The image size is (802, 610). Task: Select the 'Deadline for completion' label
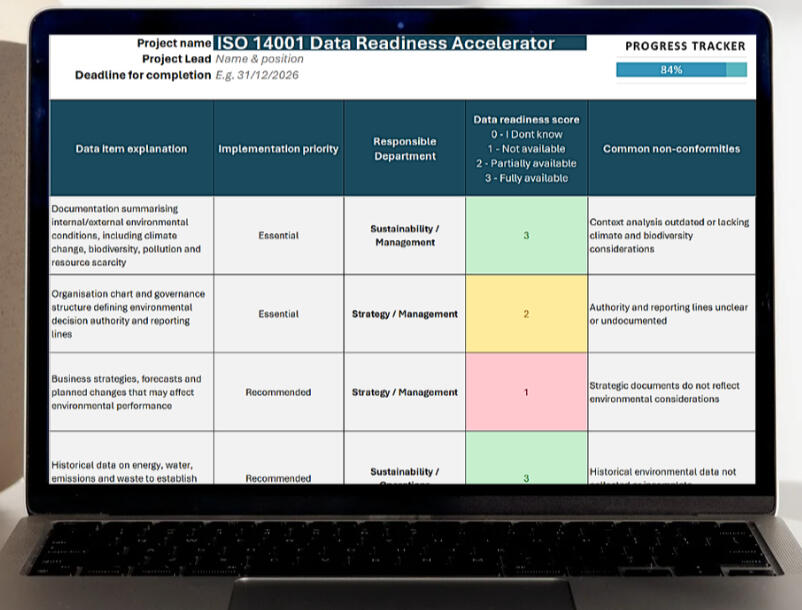tap(143, 75)
